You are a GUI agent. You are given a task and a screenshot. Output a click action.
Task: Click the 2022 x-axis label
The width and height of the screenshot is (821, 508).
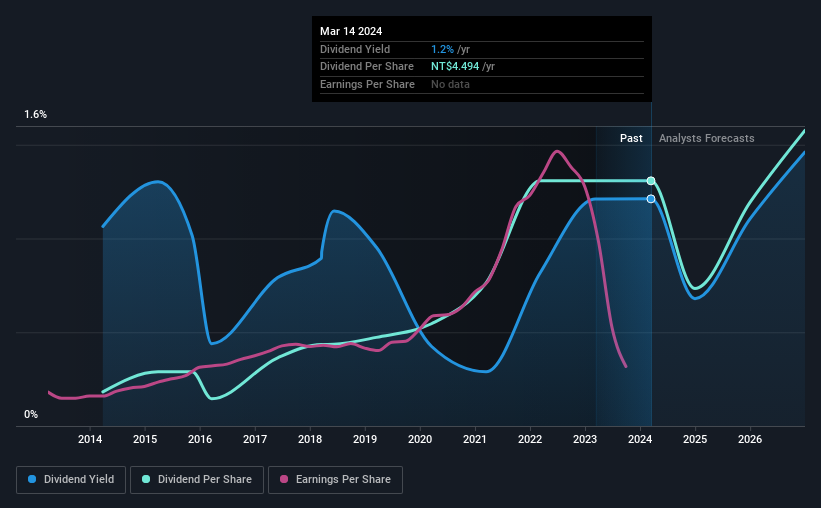[530, 439]
